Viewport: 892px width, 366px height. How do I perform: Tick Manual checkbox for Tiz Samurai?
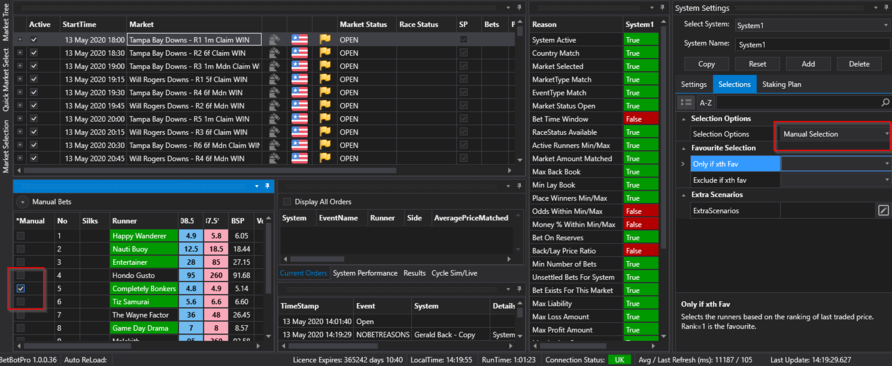click(20, 302)
